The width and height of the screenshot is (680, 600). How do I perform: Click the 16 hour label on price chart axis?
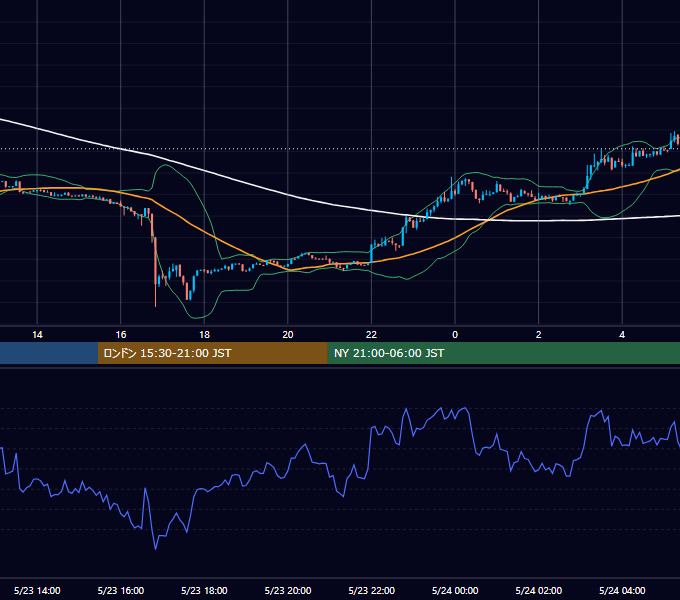121,335
